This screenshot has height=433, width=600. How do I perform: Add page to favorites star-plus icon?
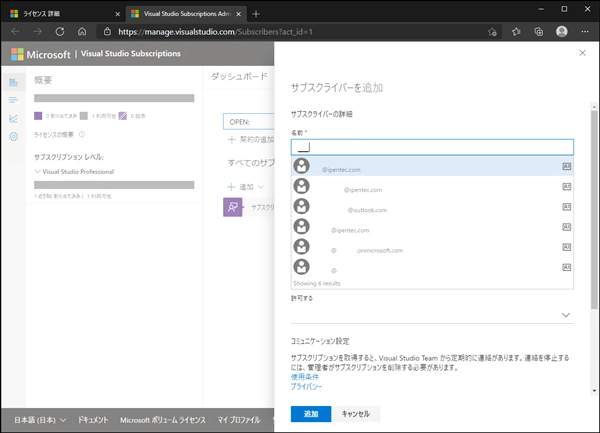pos(492,32)
